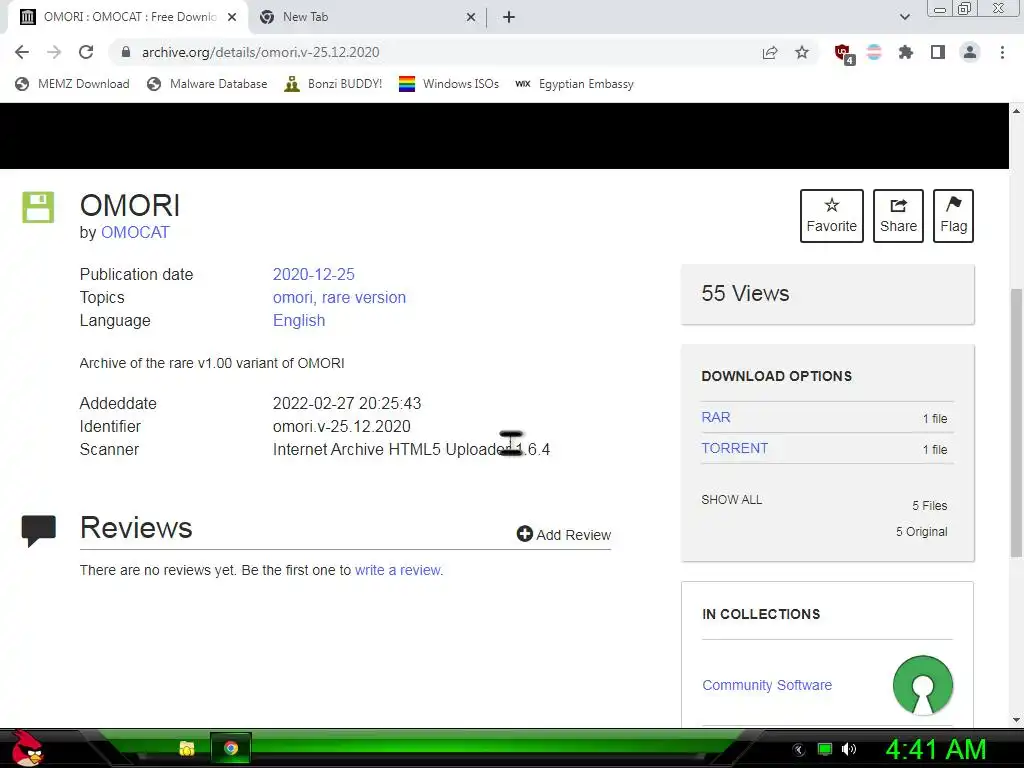Click the Share button
The image size is (1024, 768).
tap(898, 216)
